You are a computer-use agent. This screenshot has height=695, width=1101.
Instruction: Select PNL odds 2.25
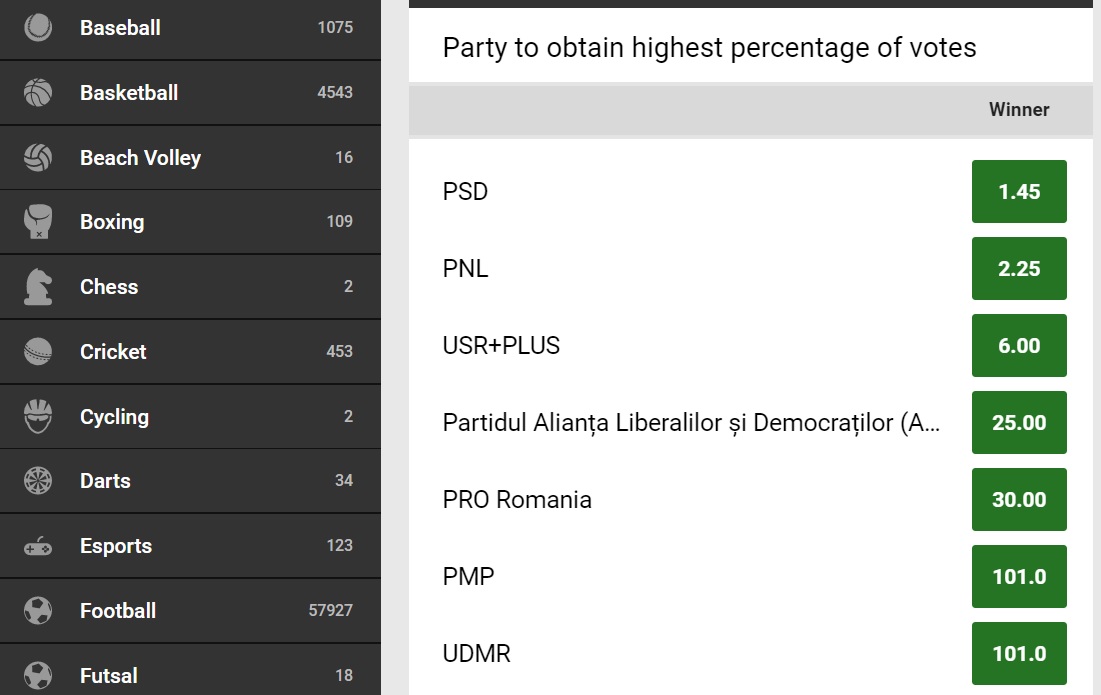click(x=1019, y=268)
